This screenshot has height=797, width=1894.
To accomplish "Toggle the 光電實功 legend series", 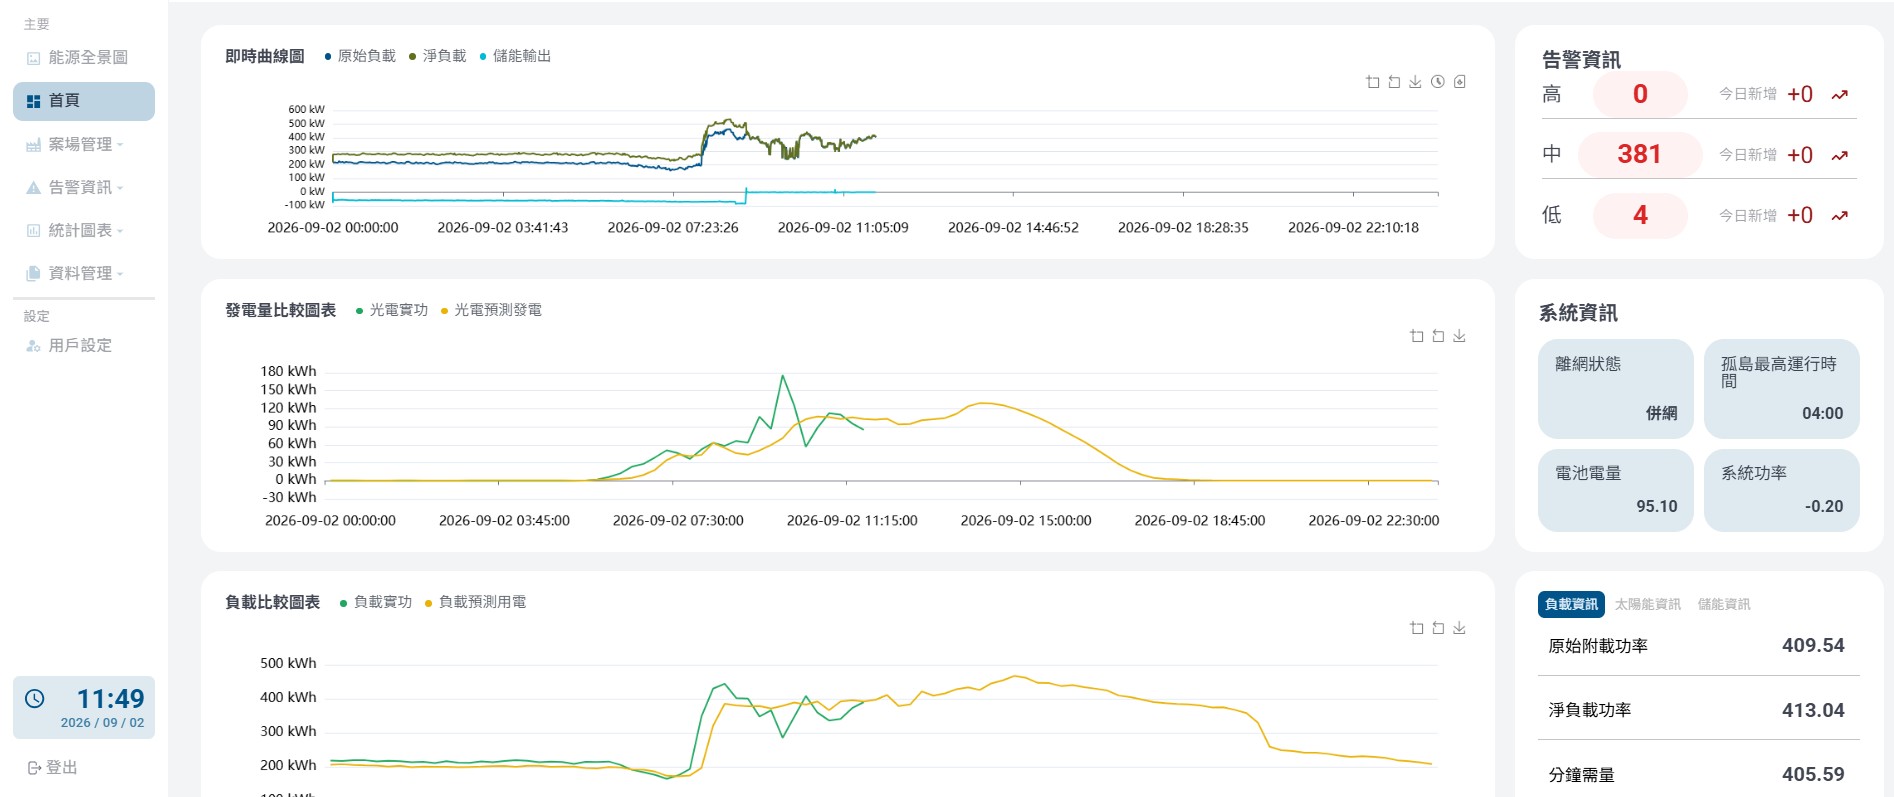I will point(392,310).
